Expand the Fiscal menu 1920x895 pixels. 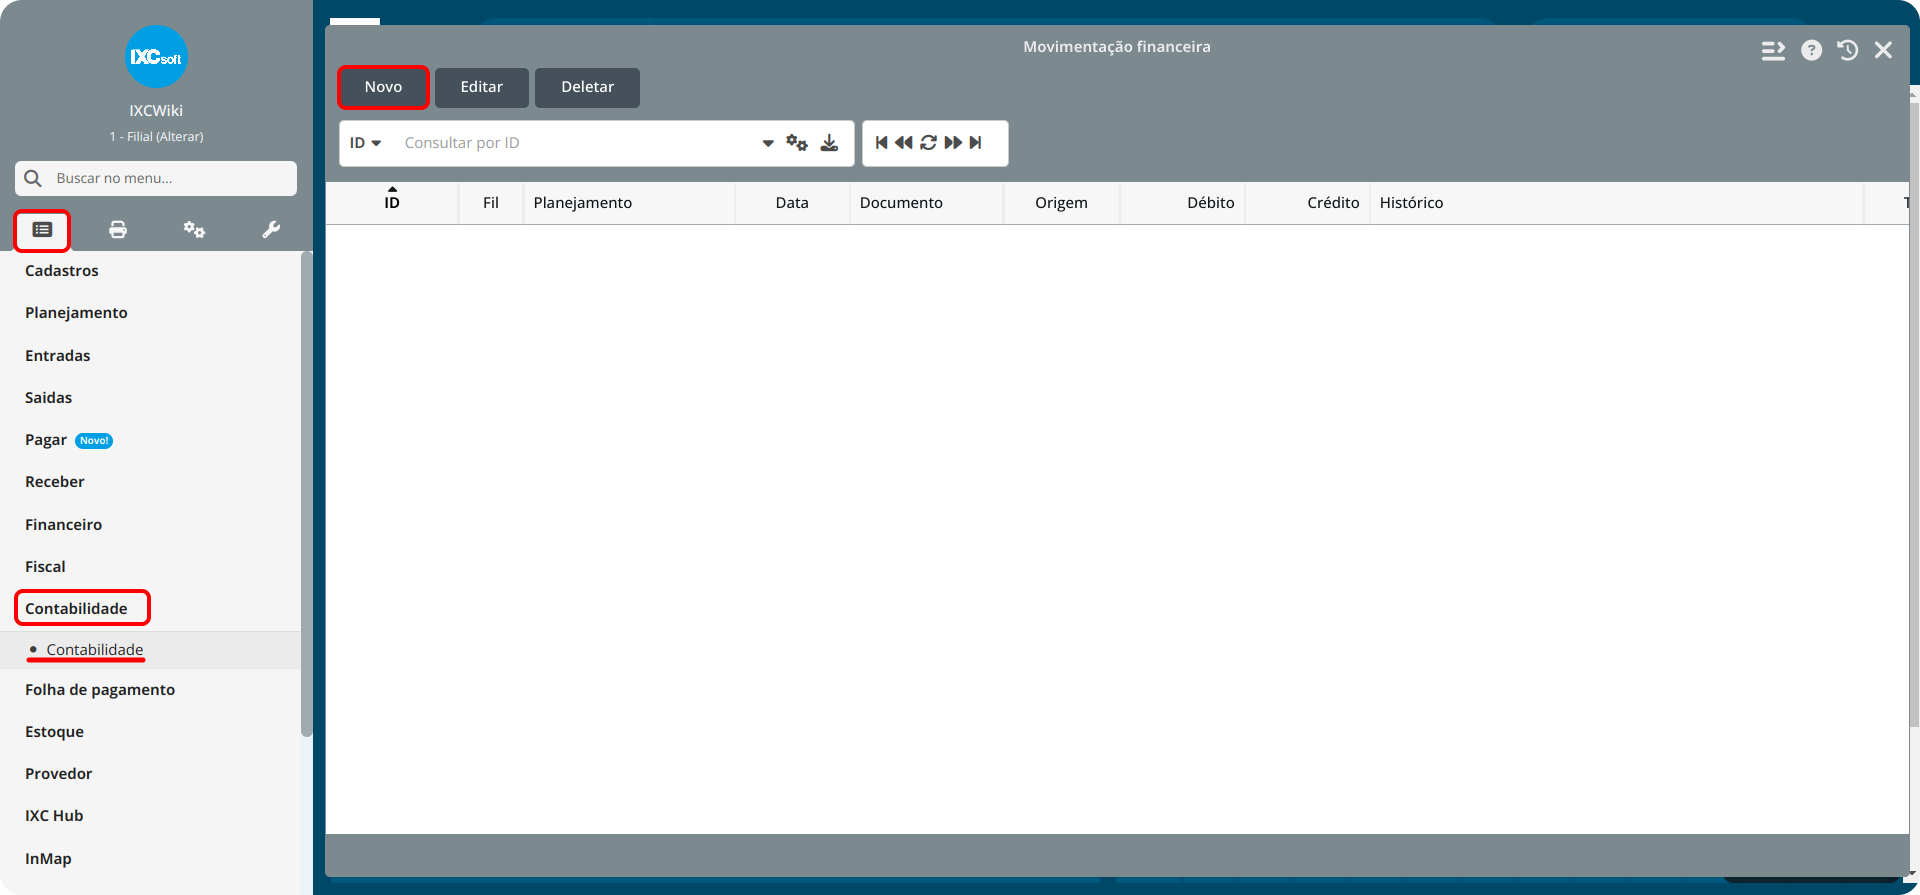pyautogui.click(x=45, y=567)
